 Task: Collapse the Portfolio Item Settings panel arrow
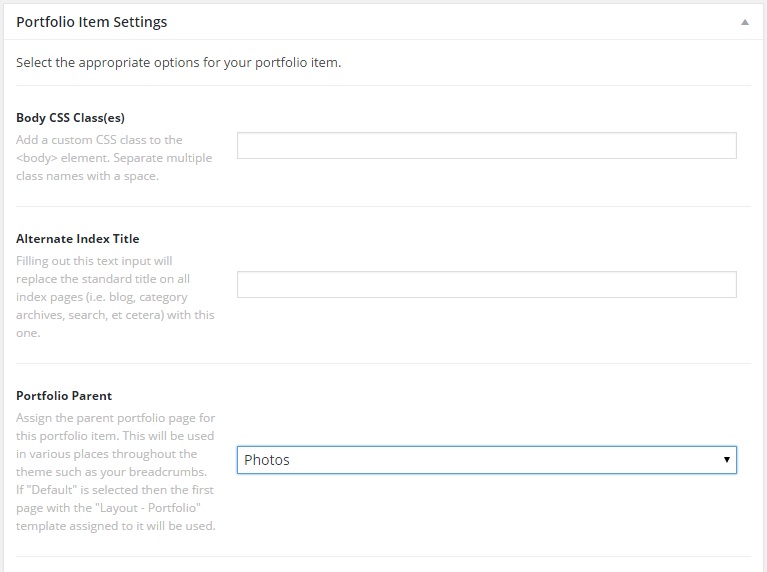[744, 22]
